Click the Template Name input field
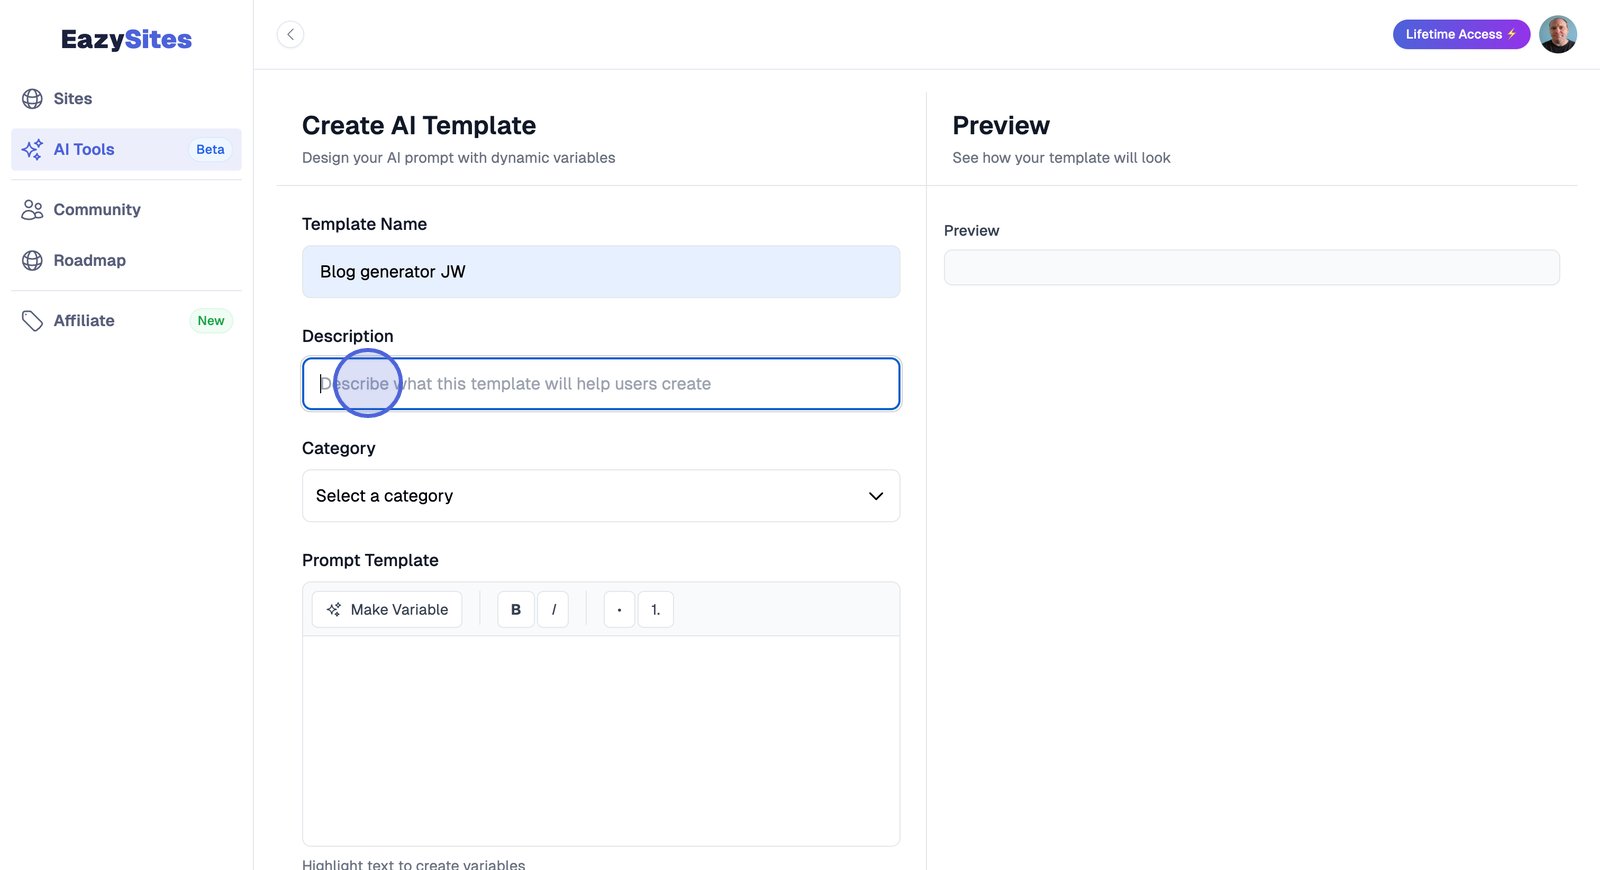 point(600,272)
